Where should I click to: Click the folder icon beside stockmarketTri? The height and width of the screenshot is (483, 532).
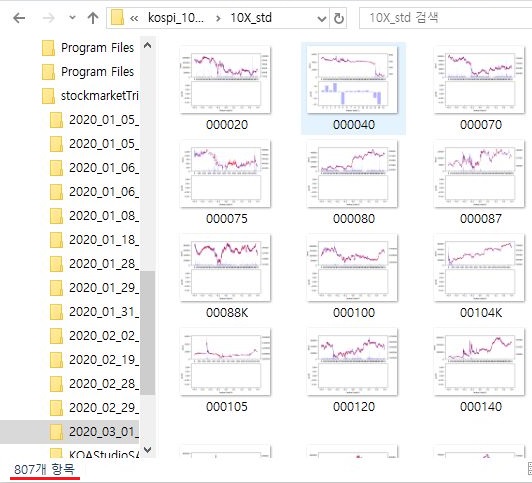[x=48, y=96]
